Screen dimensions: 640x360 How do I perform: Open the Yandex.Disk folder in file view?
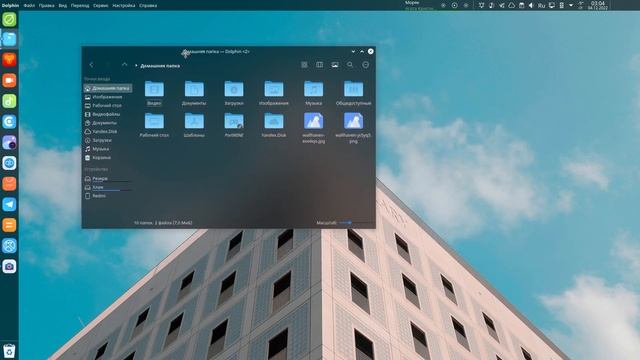click(274, 125)
